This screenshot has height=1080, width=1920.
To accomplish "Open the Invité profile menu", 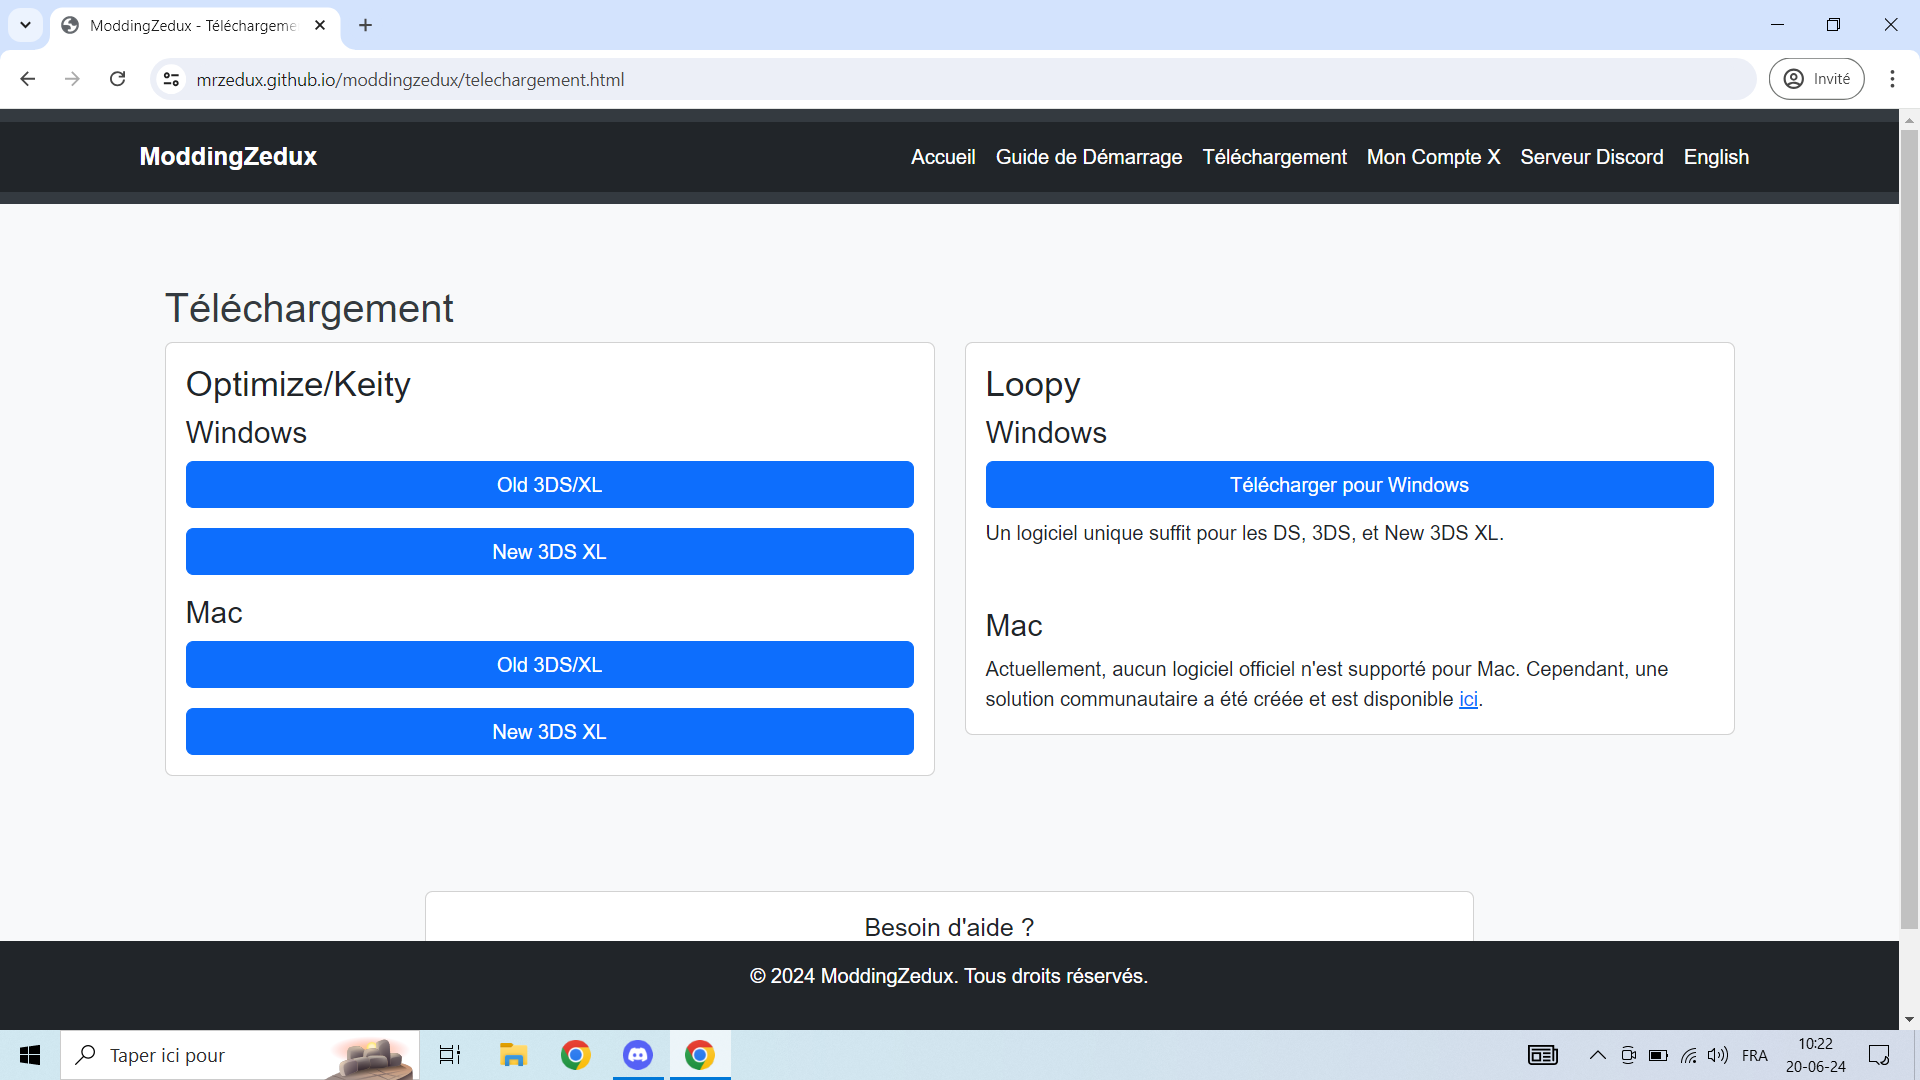I will tap(1816, 78).
